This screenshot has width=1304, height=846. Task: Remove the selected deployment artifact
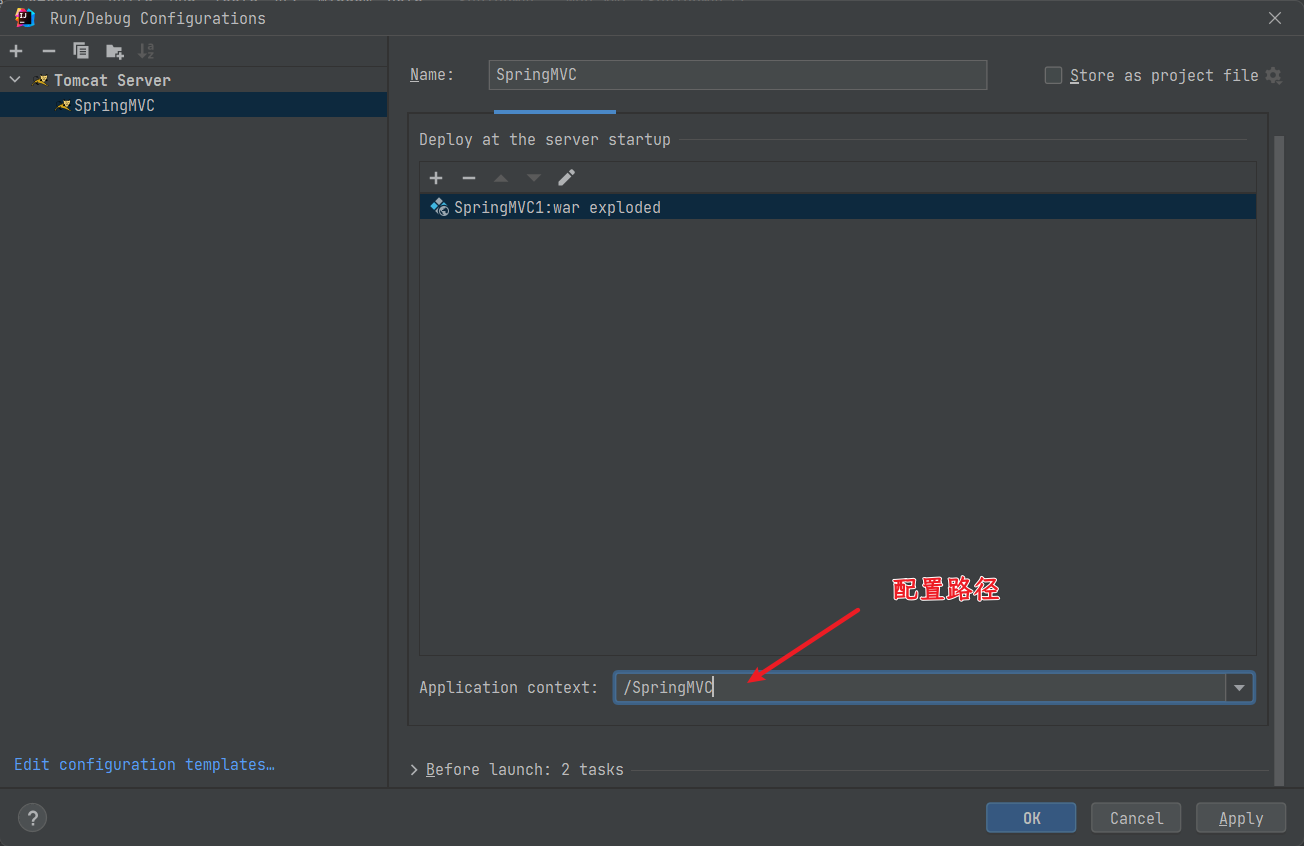tap(468, 178)
